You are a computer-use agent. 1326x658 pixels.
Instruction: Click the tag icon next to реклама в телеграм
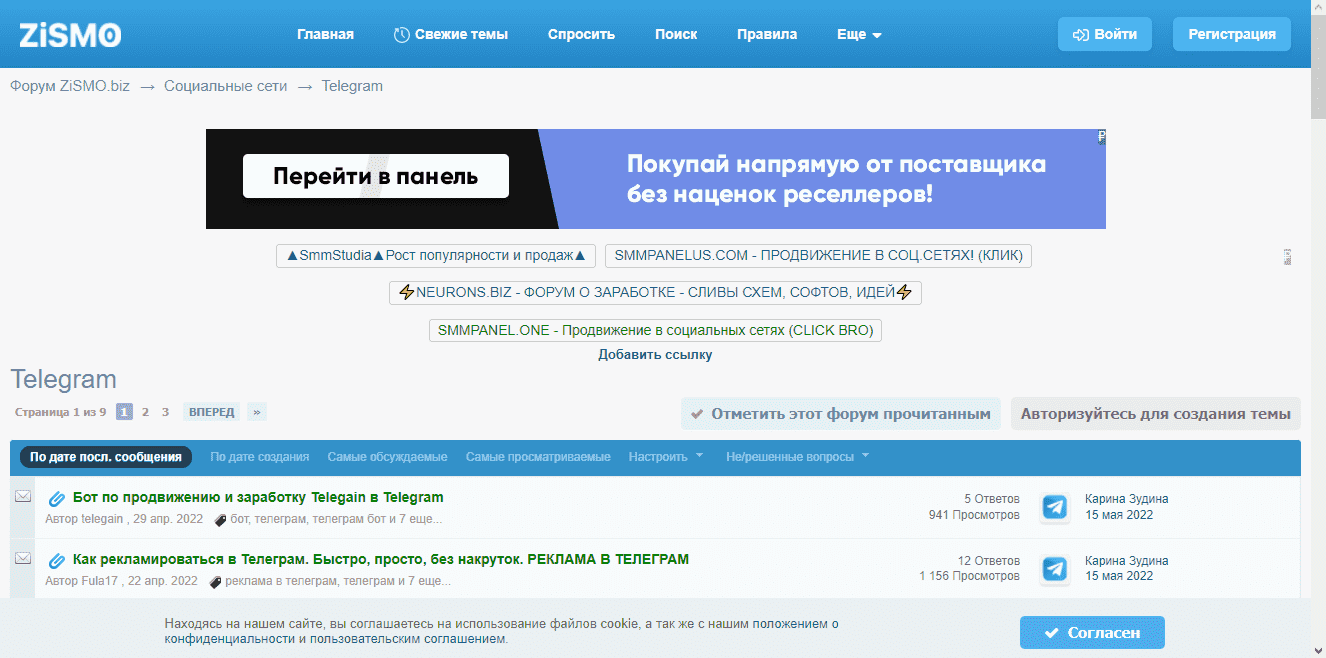pos(216,582)
